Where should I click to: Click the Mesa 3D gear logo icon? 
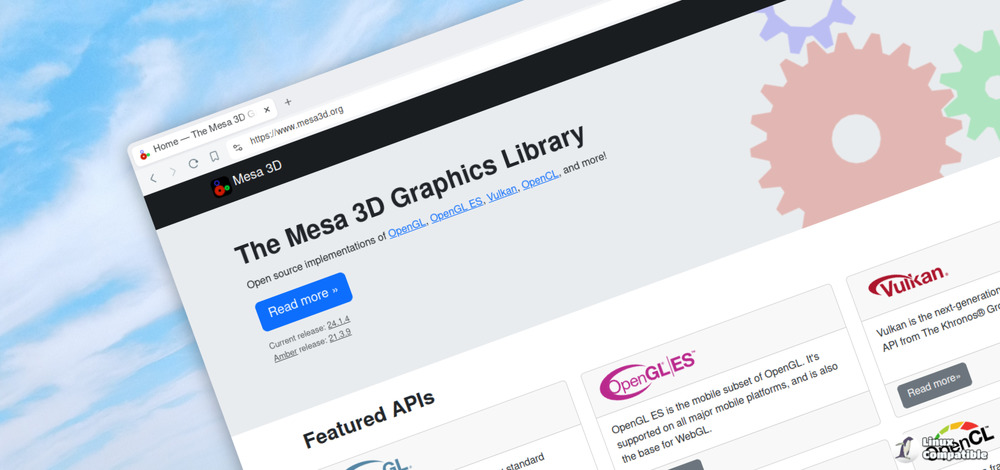[x=220, y=186]
